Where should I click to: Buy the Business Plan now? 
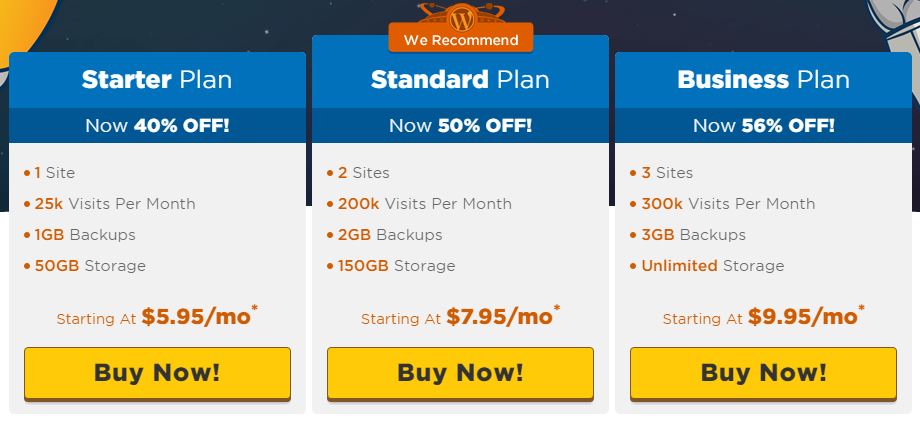[763, 374]
